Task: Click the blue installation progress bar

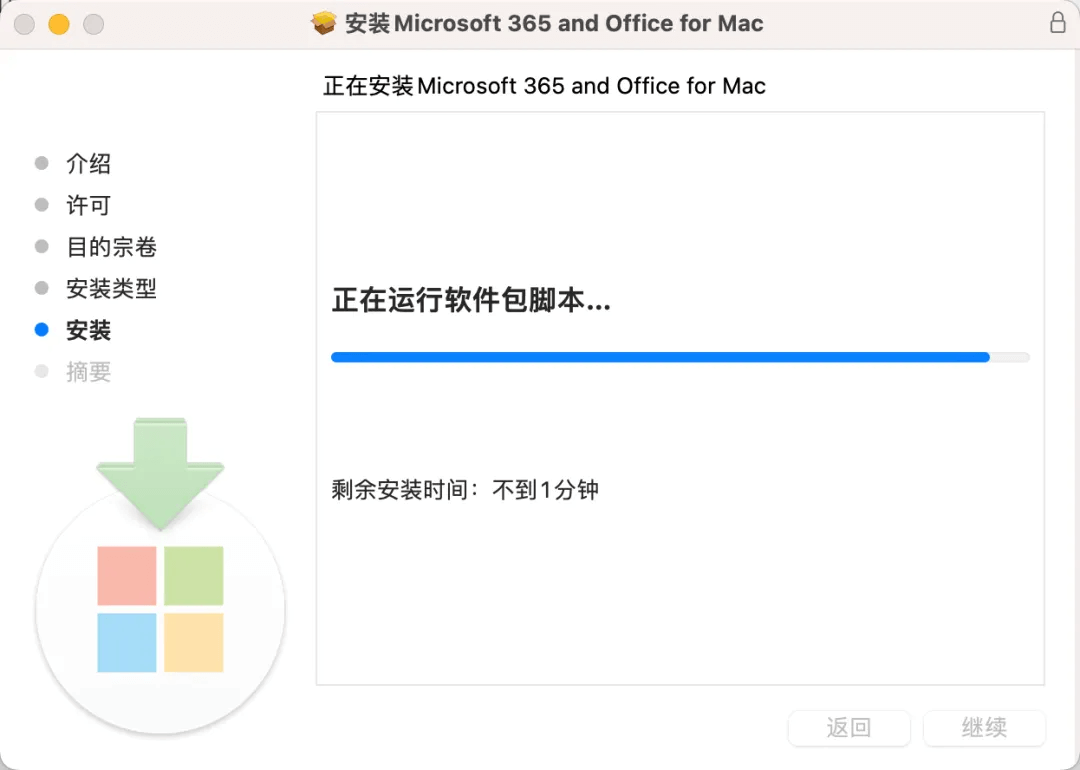Action: coord(680,357)
